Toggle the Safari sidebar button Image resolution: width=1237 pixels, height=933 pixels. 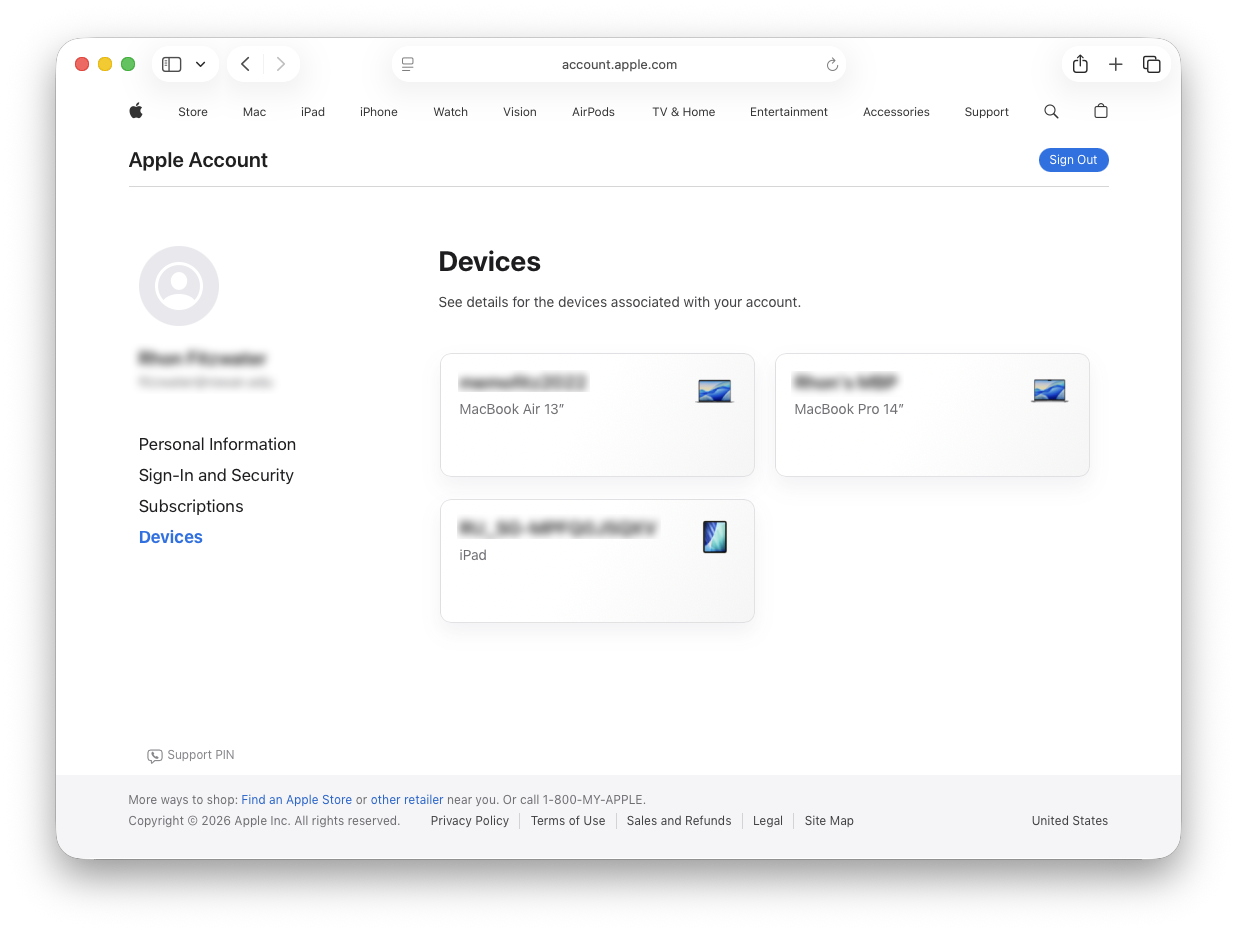172,64
